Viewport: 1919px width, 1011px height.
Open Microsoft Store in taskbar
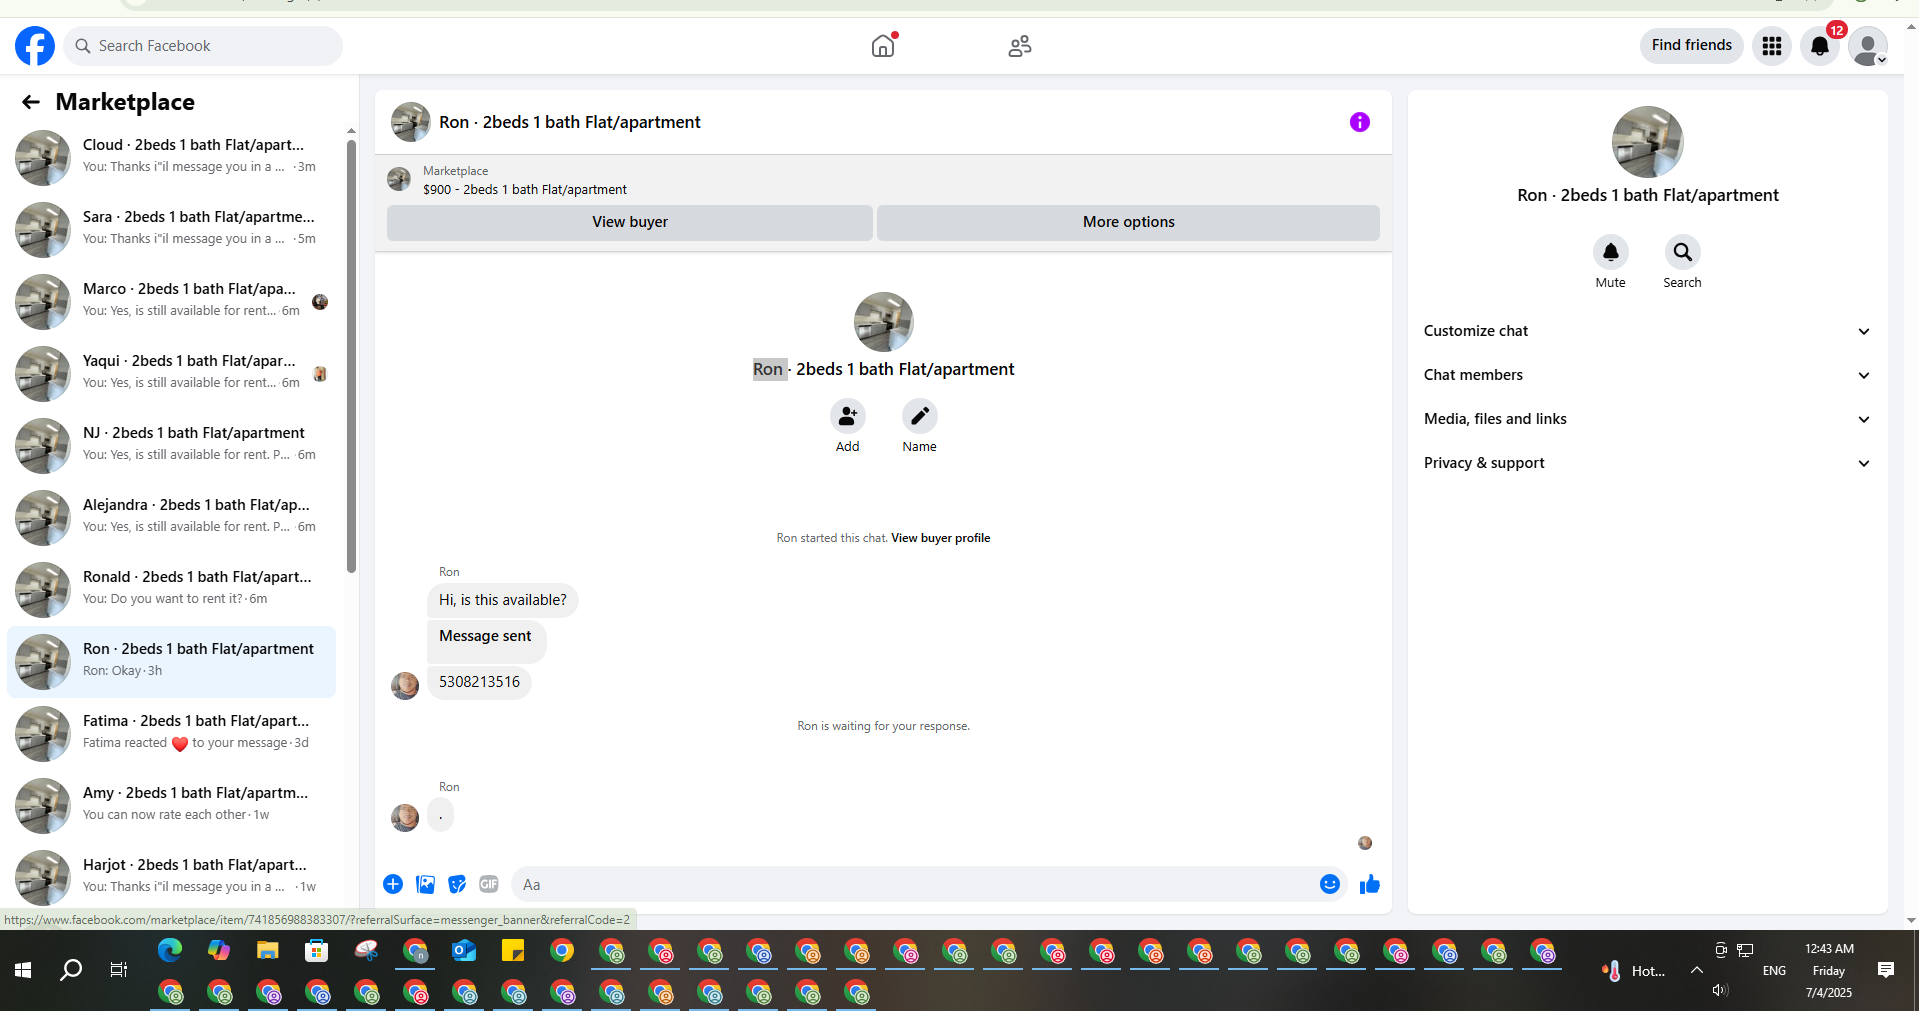pos(317,950)
